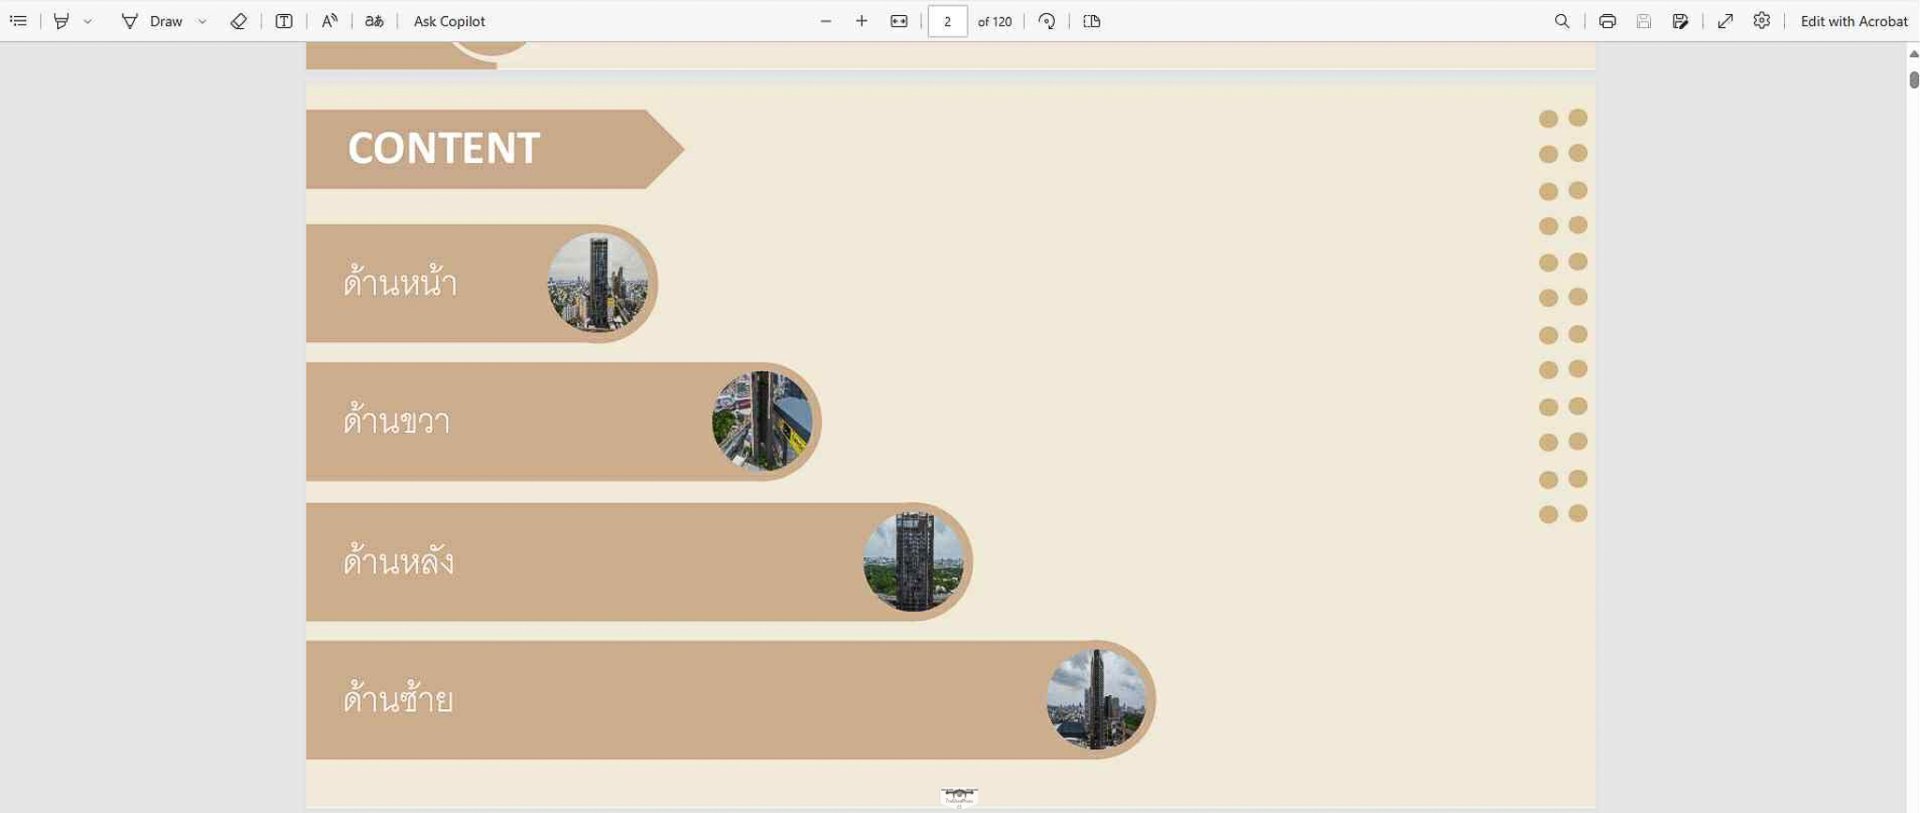
Task: Expand the highlight color options dropdown
Action: 88,21
